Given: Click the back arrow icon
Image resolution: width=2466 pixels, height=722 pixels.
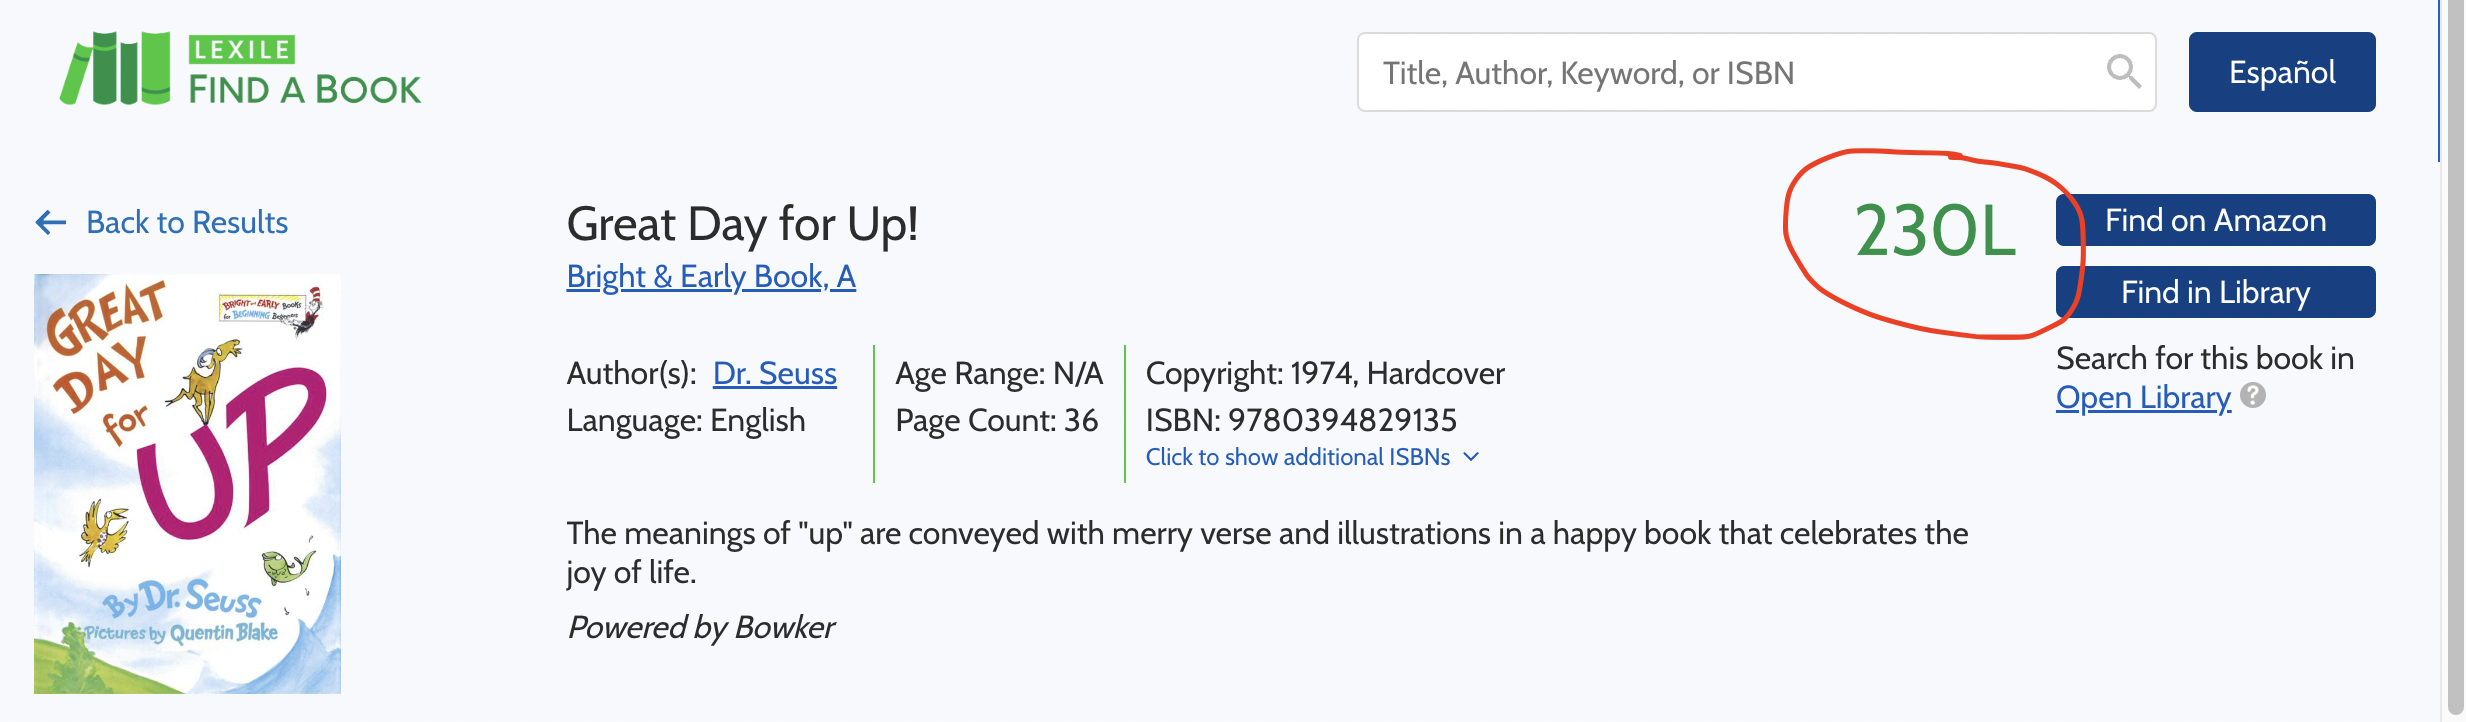Looking at the screenshot, I should (51, 222).
